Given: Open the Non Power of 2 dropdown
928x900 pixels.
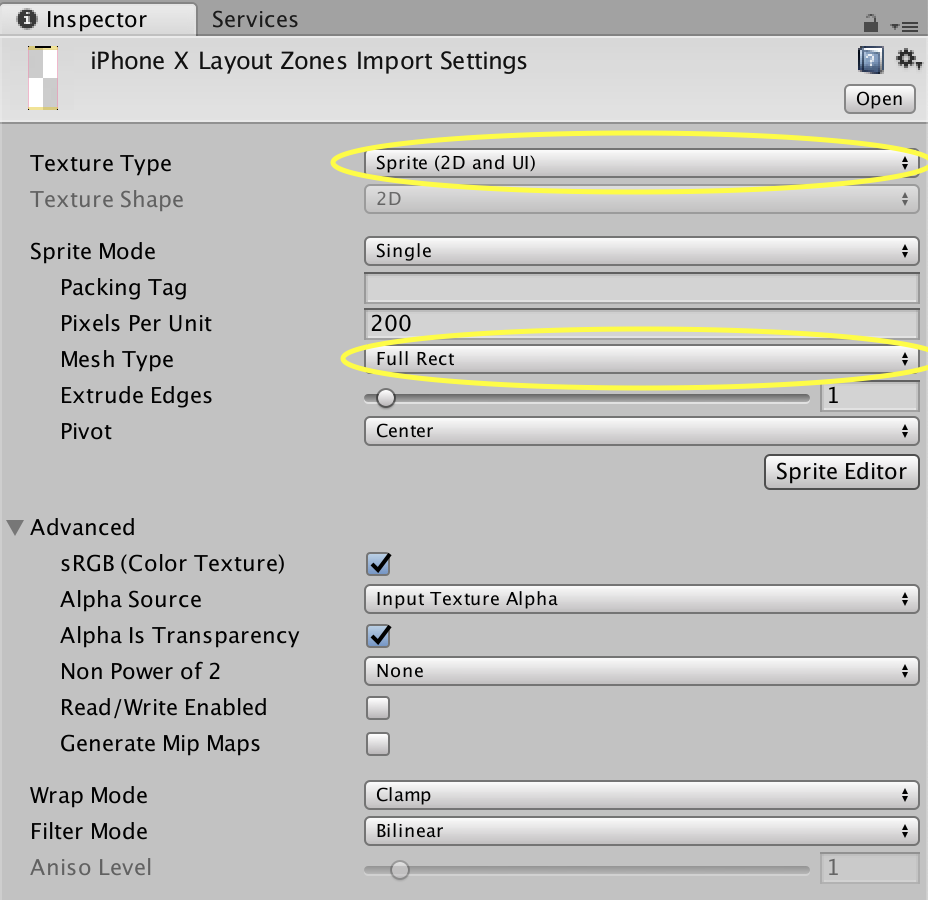Looking at the screenshot, I should click(642, 671).
